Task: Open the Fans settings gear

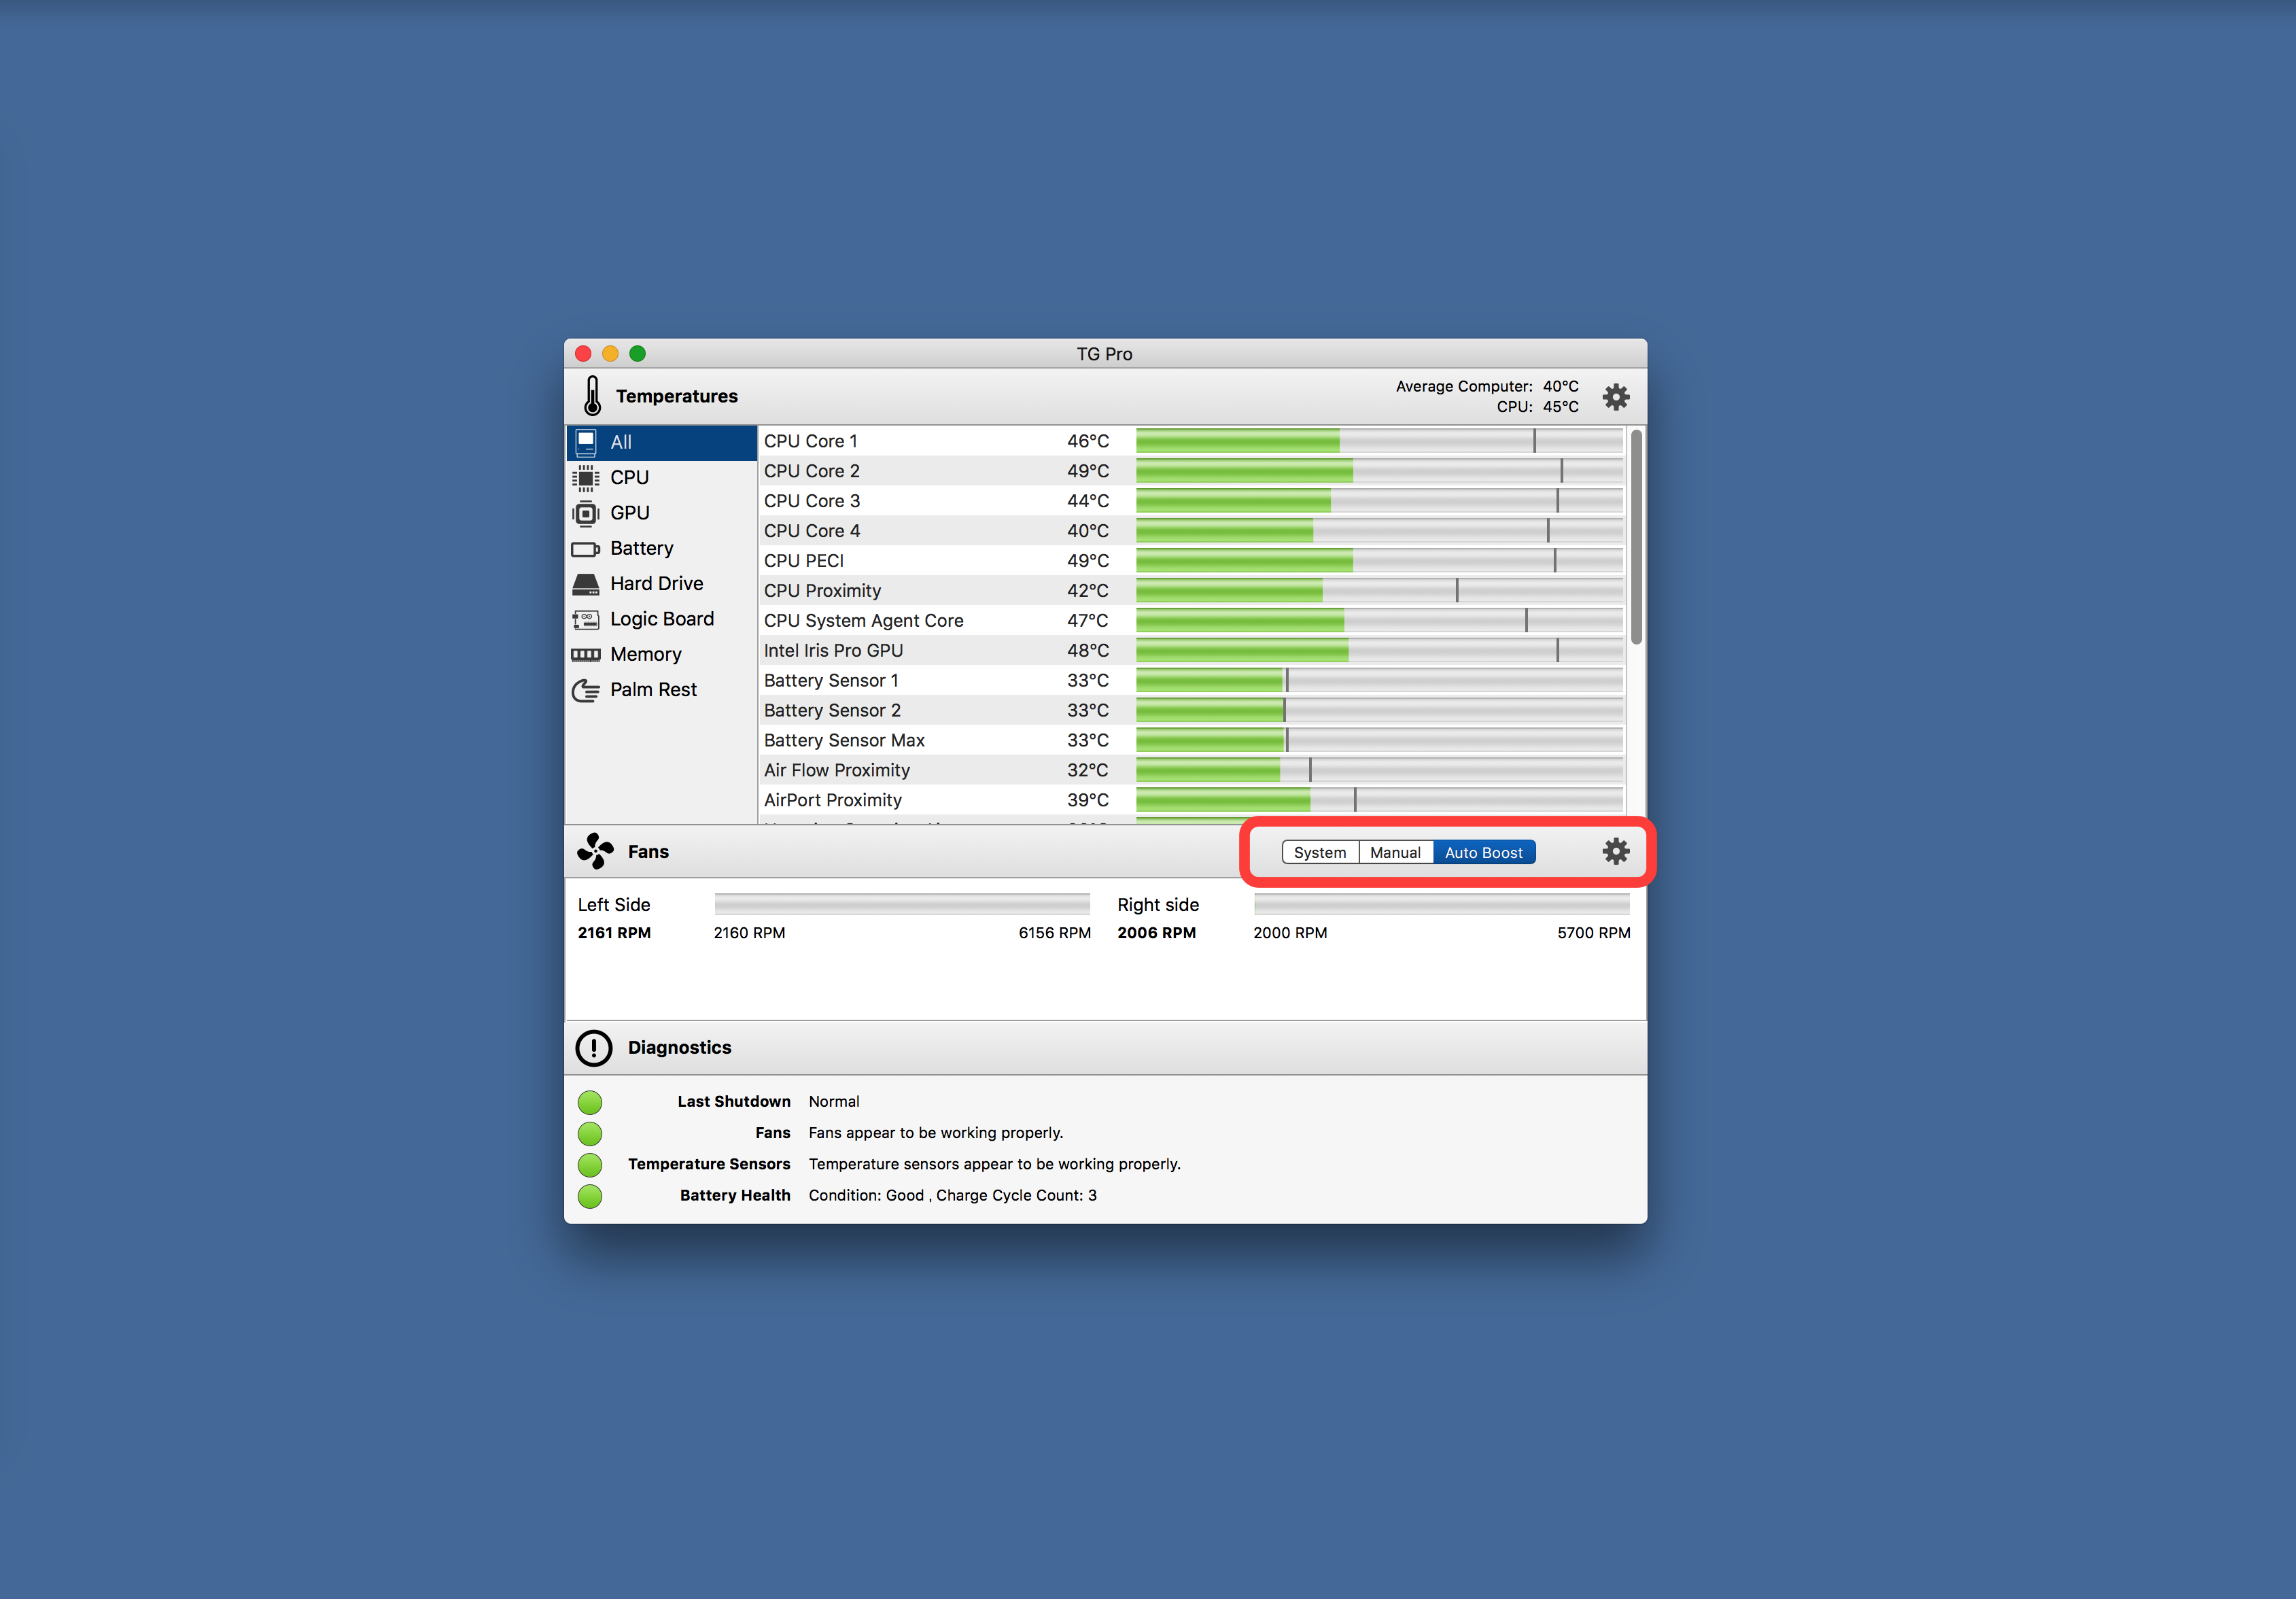Action: tap(1615, 851)
